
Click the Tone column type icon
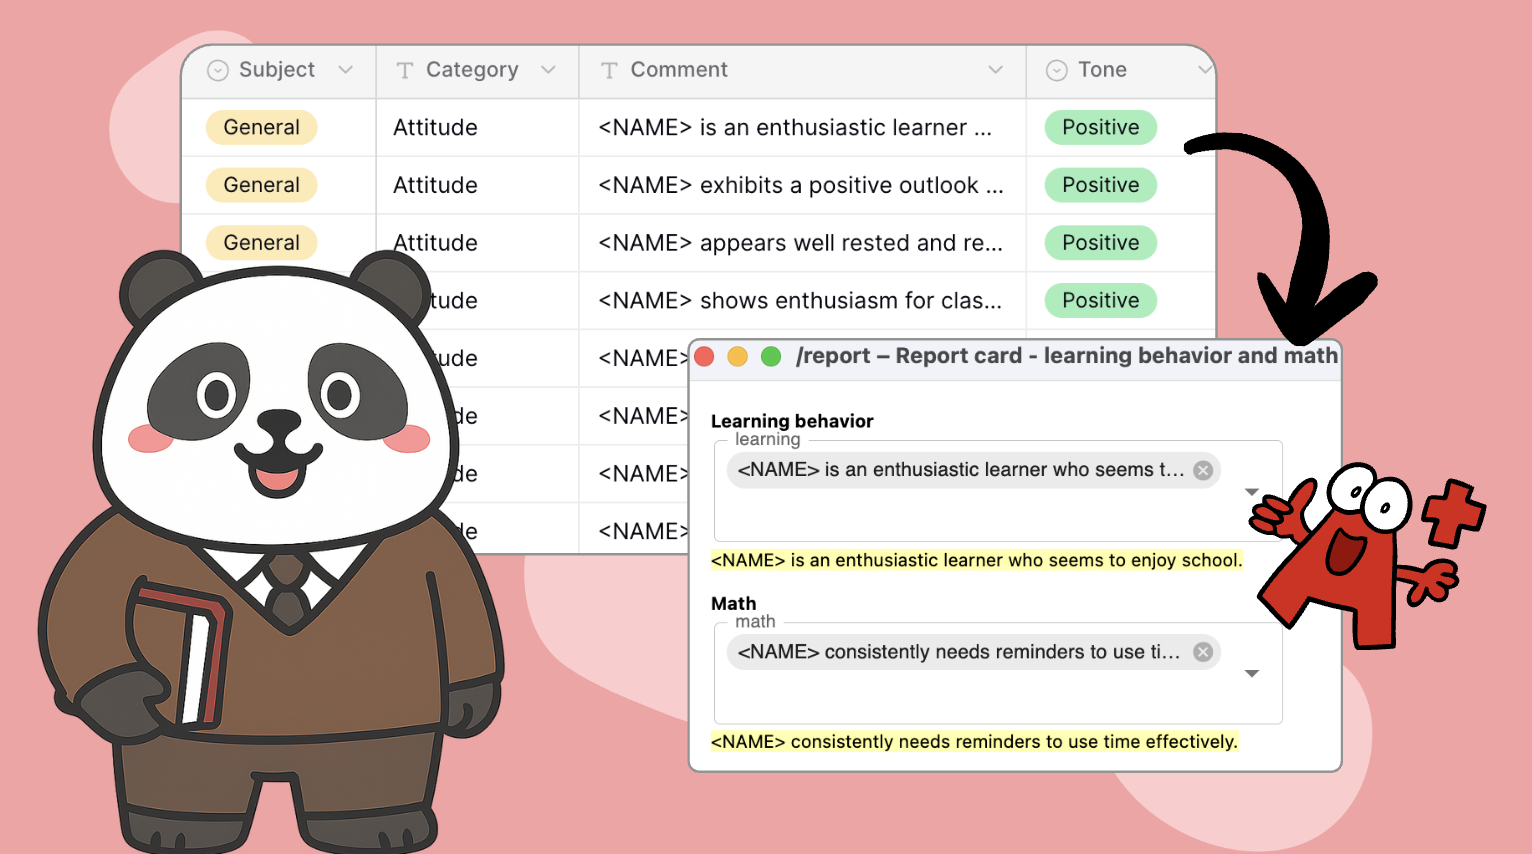(1057, 70)
